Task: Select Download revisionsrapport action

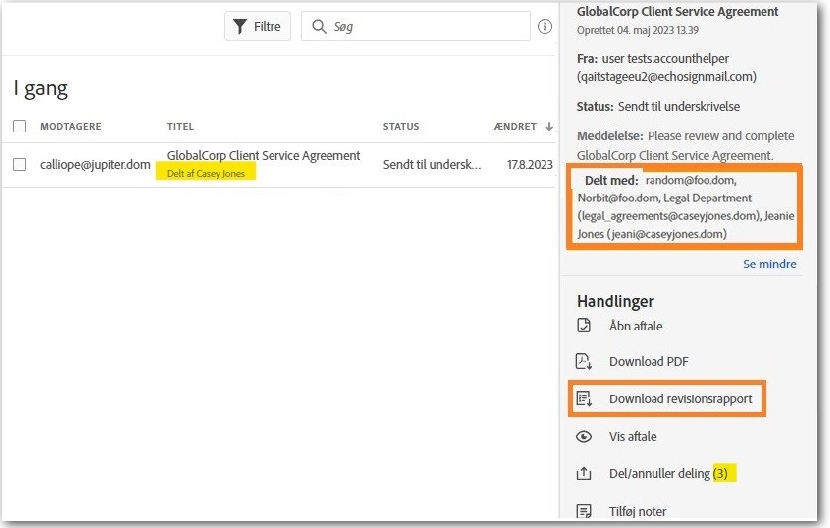Action: tap(680, 399)
